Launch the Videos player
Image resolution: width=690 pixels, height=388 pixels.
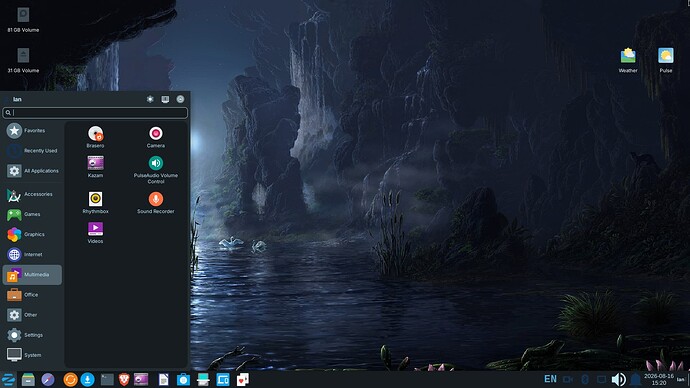[95, 232]
